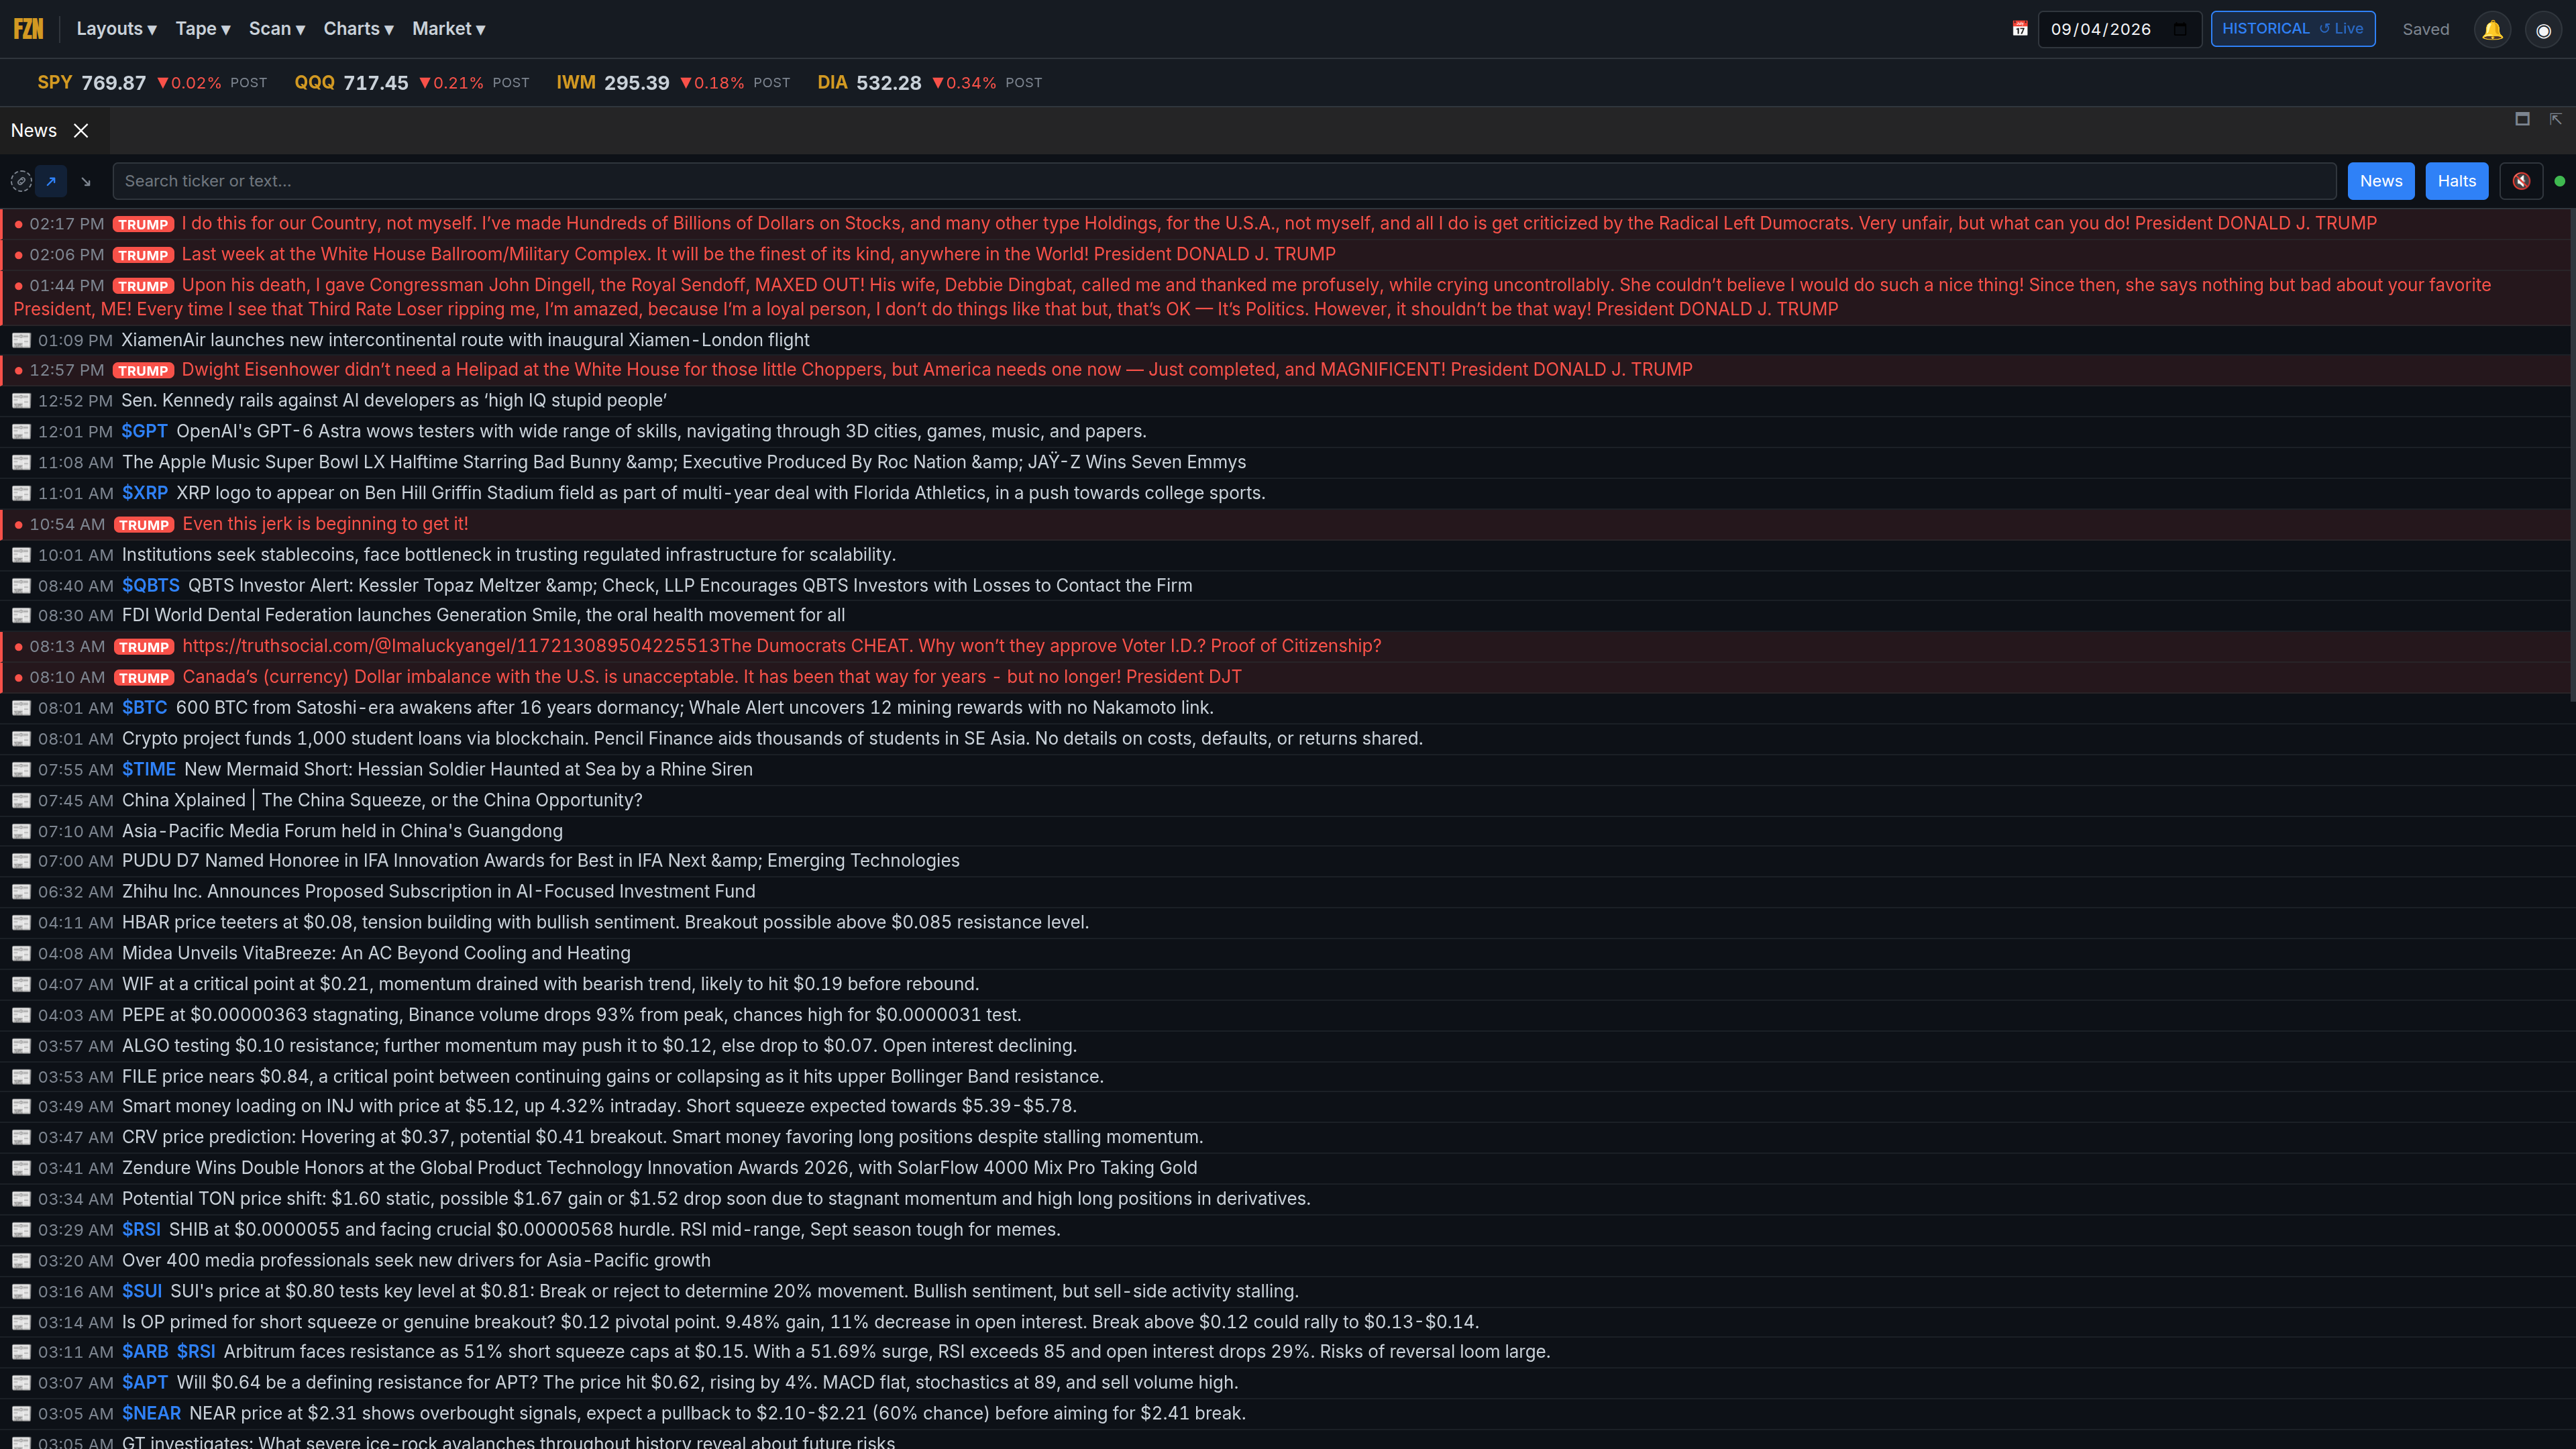Screen dimensions: 2576x1449
Task: Click the $ARB ticker link
Action: point(145,1352)
